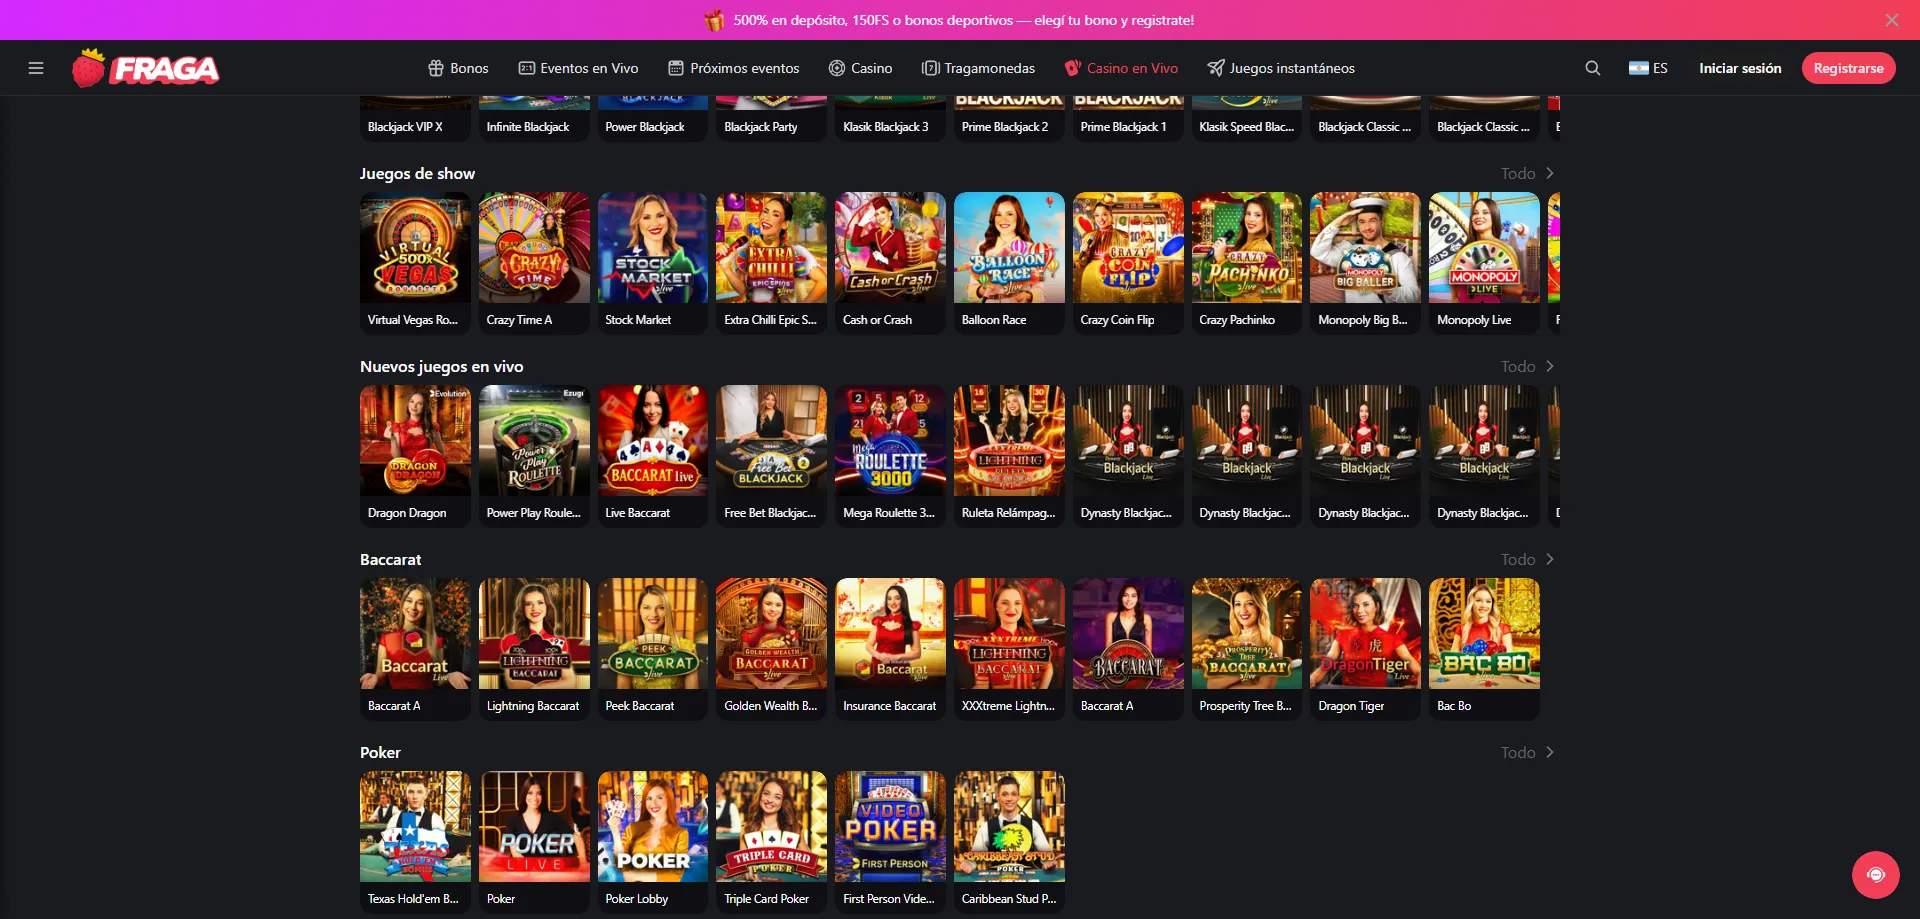Open Blackjack Party game

(x=772, y=119)
